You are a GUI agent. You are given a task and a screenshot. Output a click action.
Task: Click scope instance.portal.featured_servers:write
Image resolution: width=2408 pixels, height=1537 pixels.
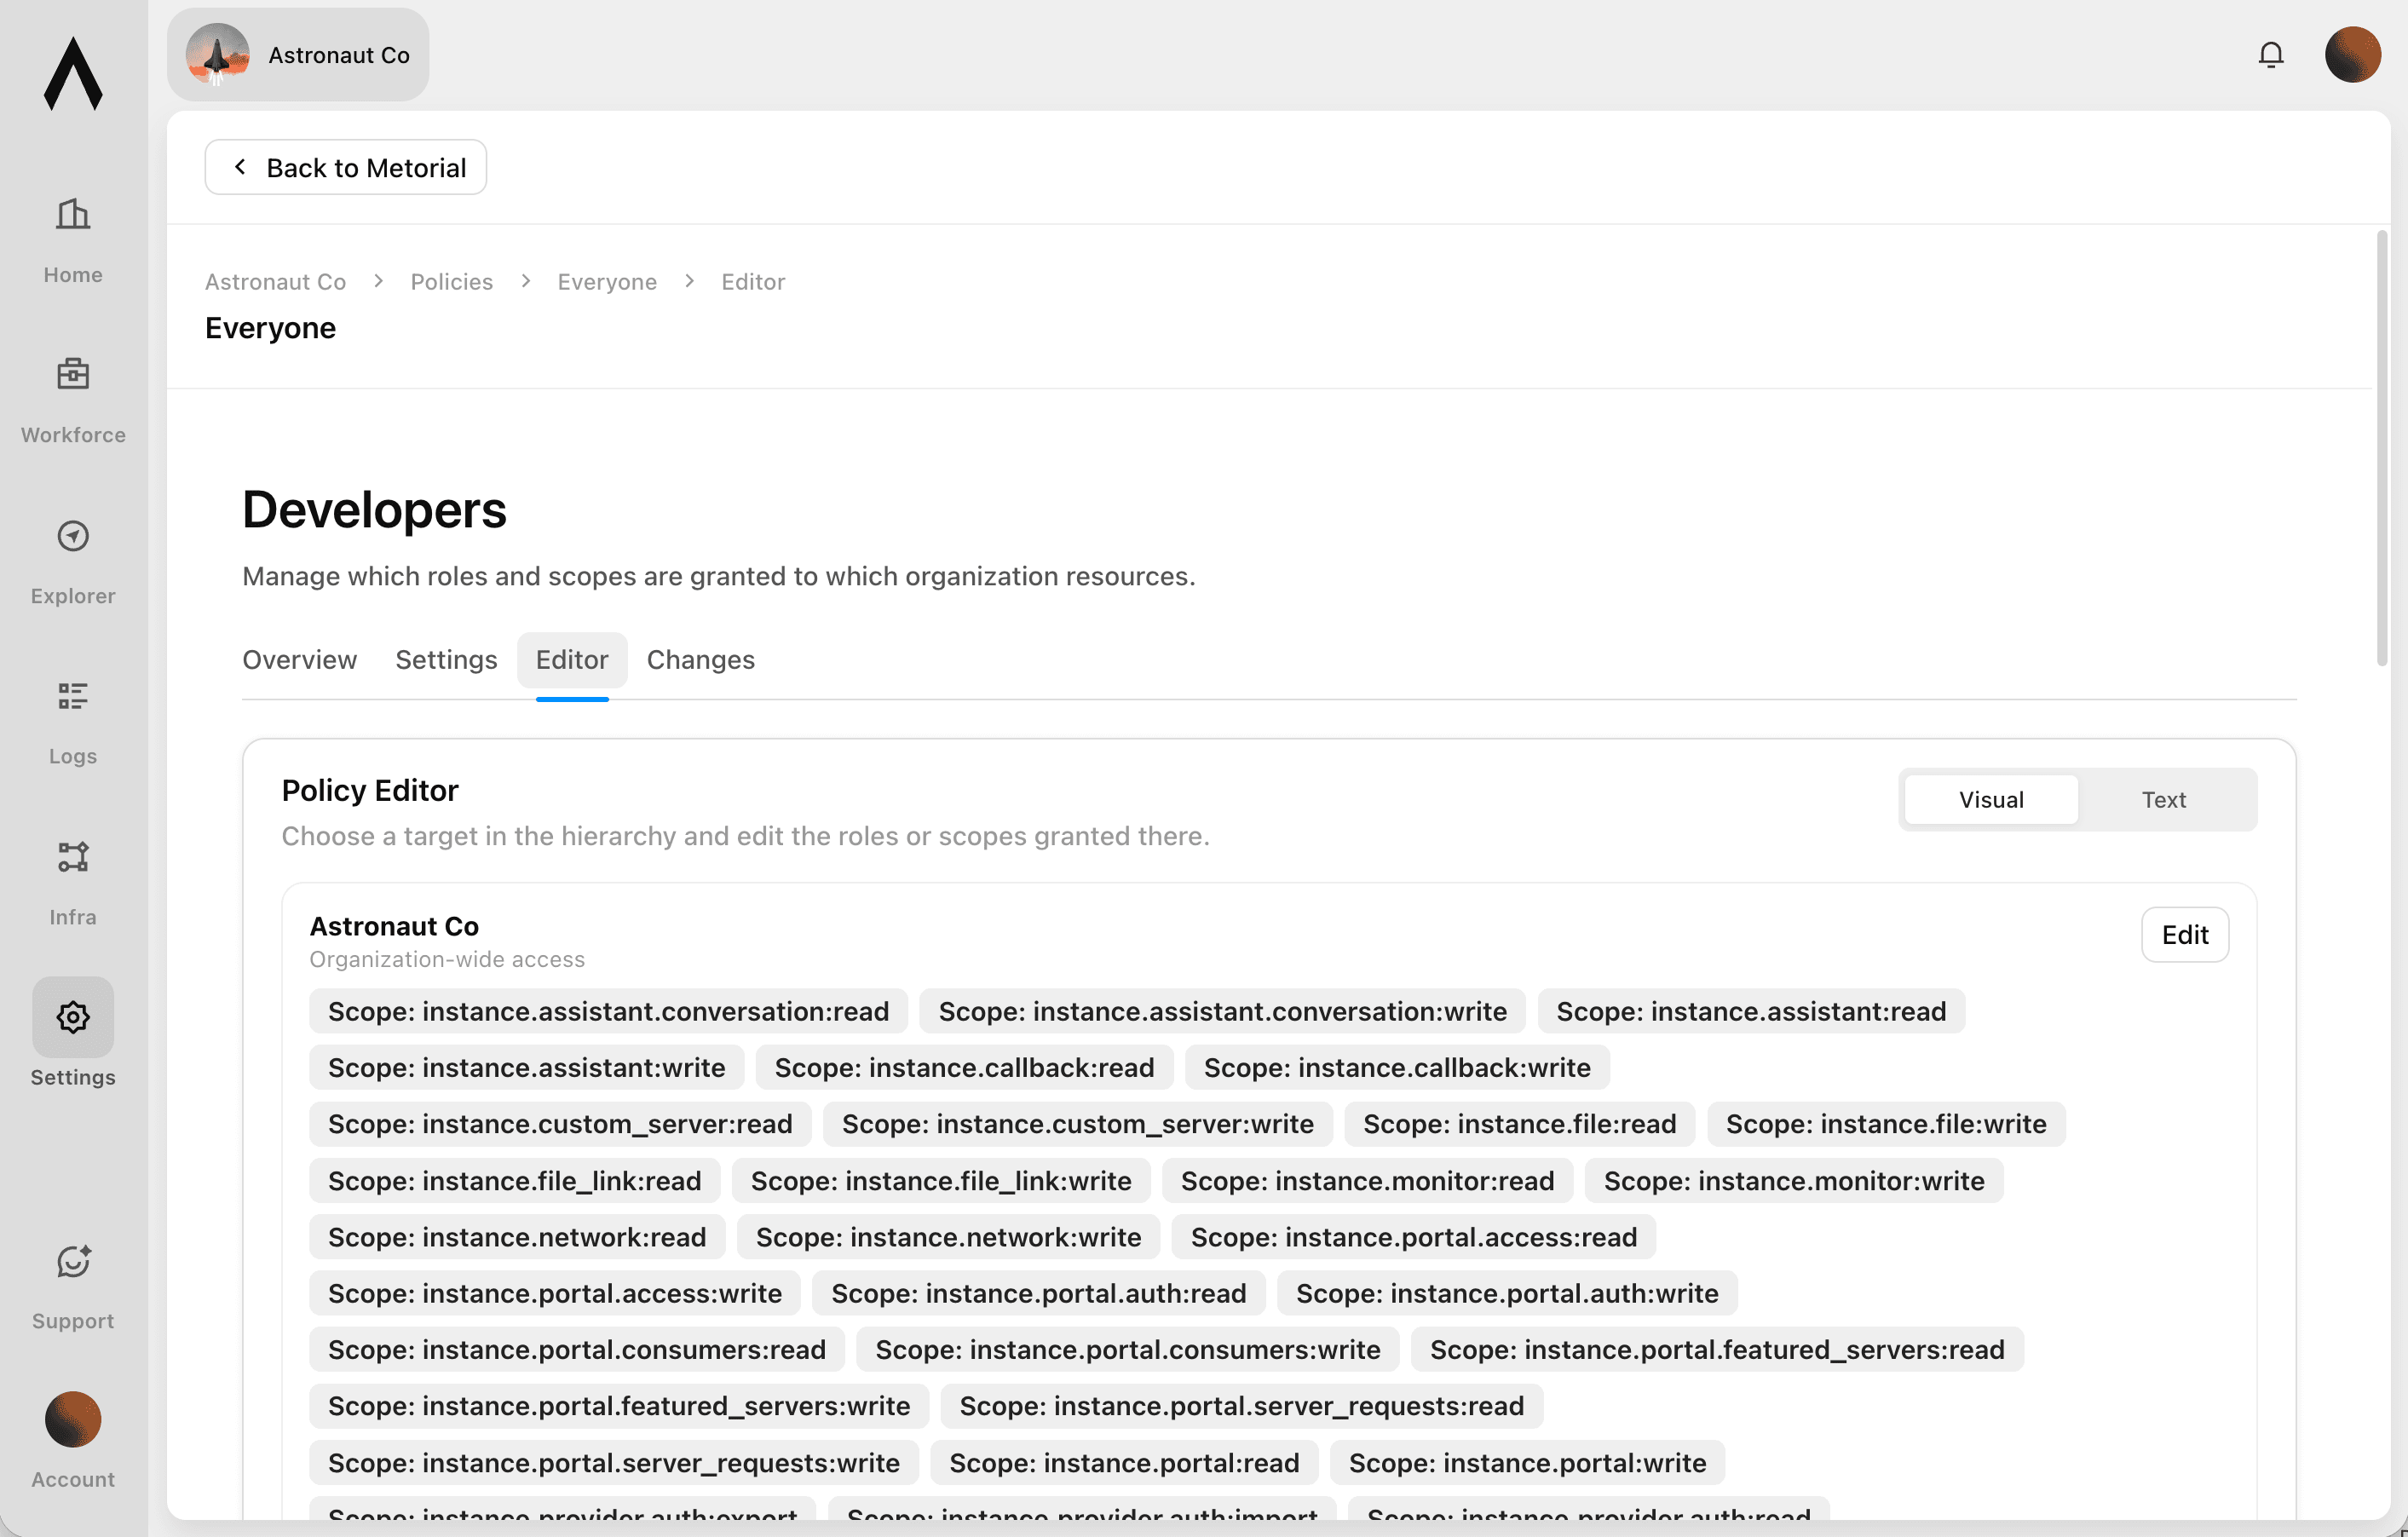point(618,1406)
